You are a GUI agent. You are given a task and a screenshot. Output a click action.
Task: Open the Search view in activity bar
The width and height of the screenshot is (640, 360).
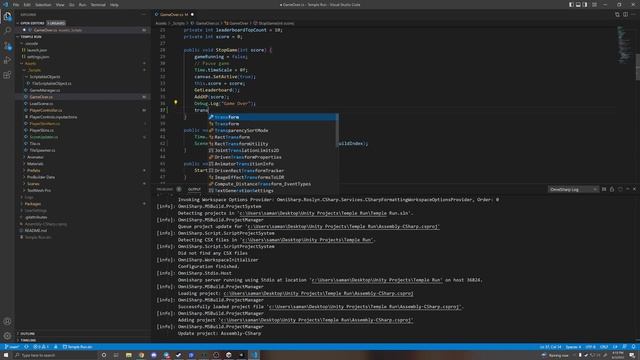[x=7, y=31]
